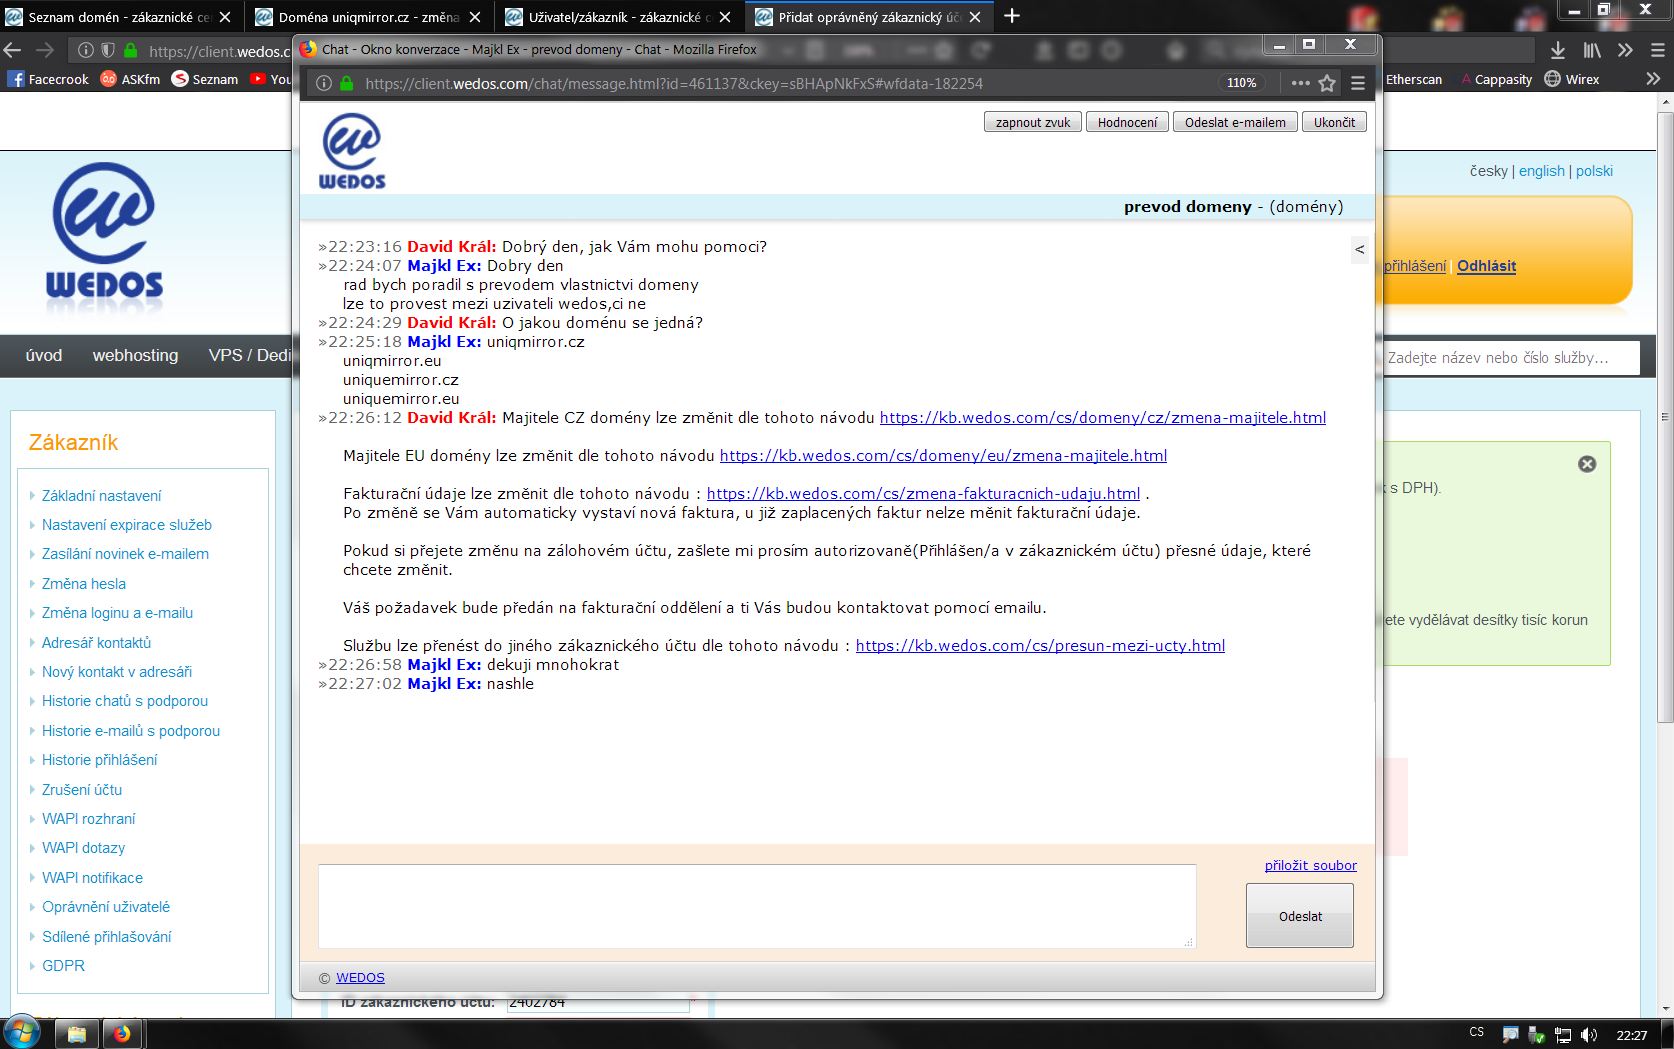This screenshot has height=1049, width=1674.
Task: Open the presun-mezi-ucty help link
Action: coord(1040,646)
